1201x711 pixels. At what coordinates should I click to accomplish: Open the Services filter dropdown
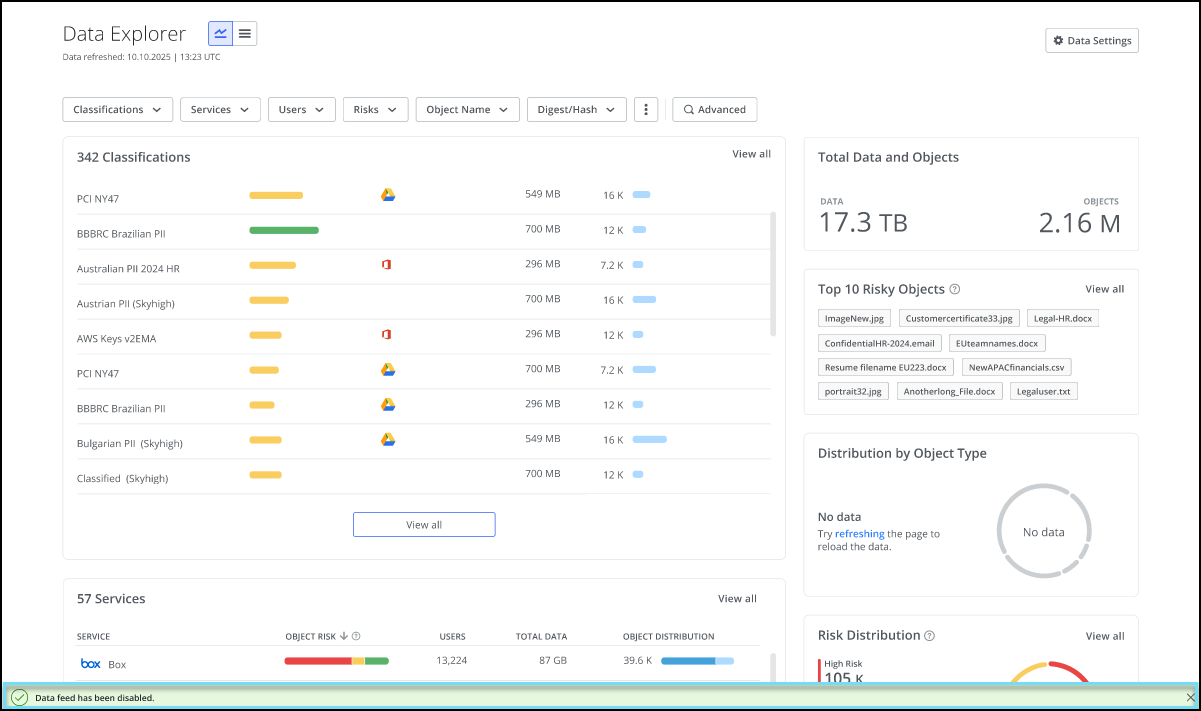(x=220, y=110)
